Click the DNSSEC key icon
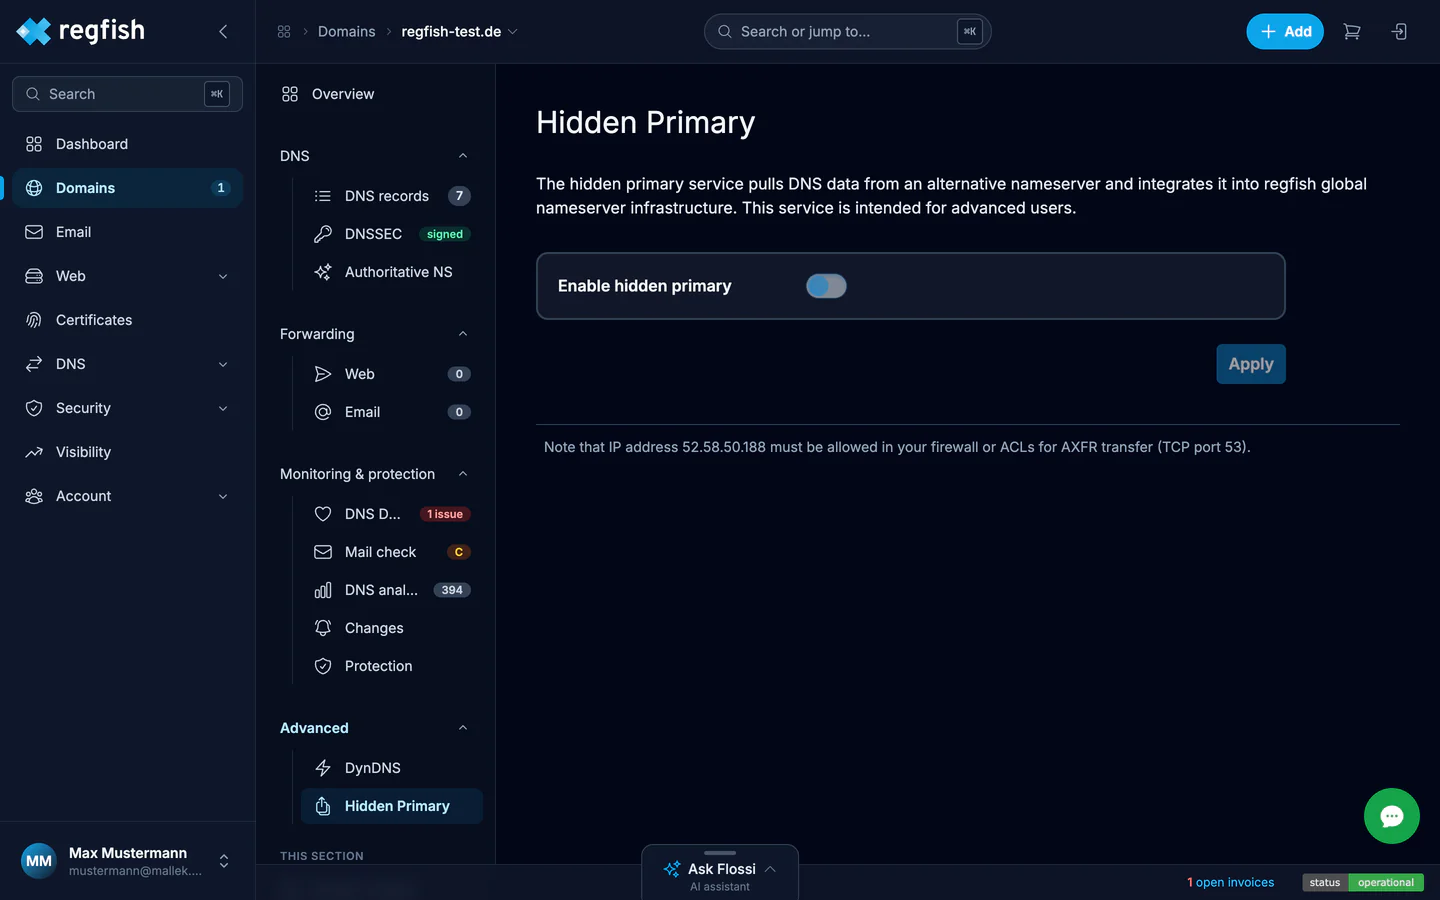The image size is (1440, 900). pos(323,234)
